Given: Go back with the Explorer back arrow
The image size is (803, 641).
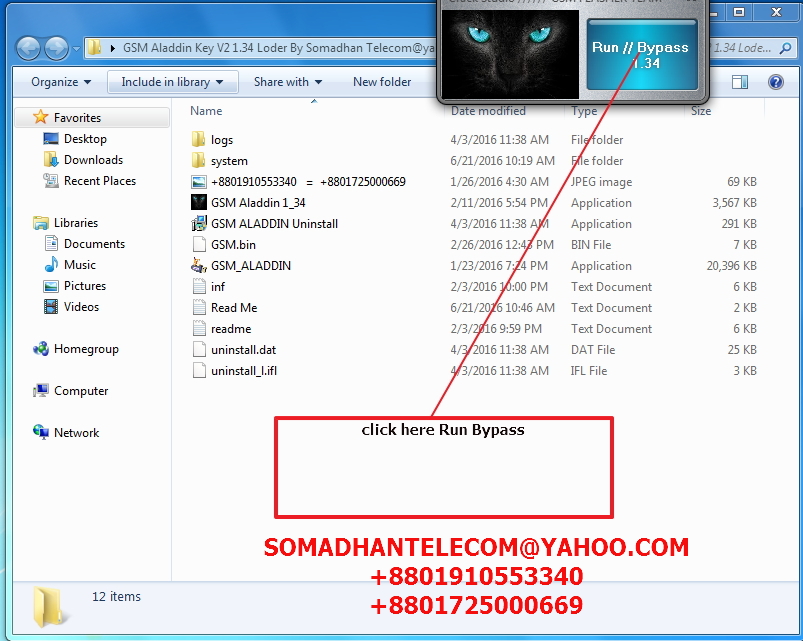Looking at the screenshot, I should pos(28,49).
